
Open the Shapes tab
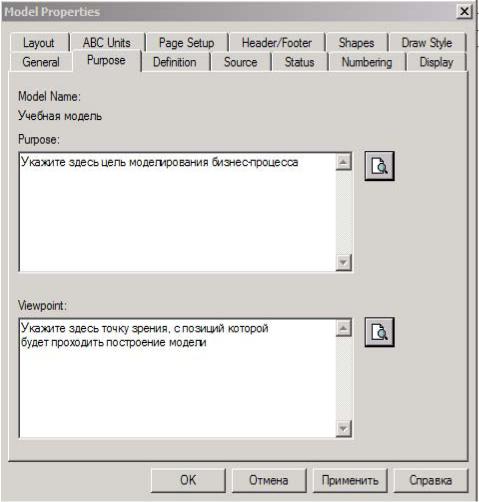click(x=356, y=43)
